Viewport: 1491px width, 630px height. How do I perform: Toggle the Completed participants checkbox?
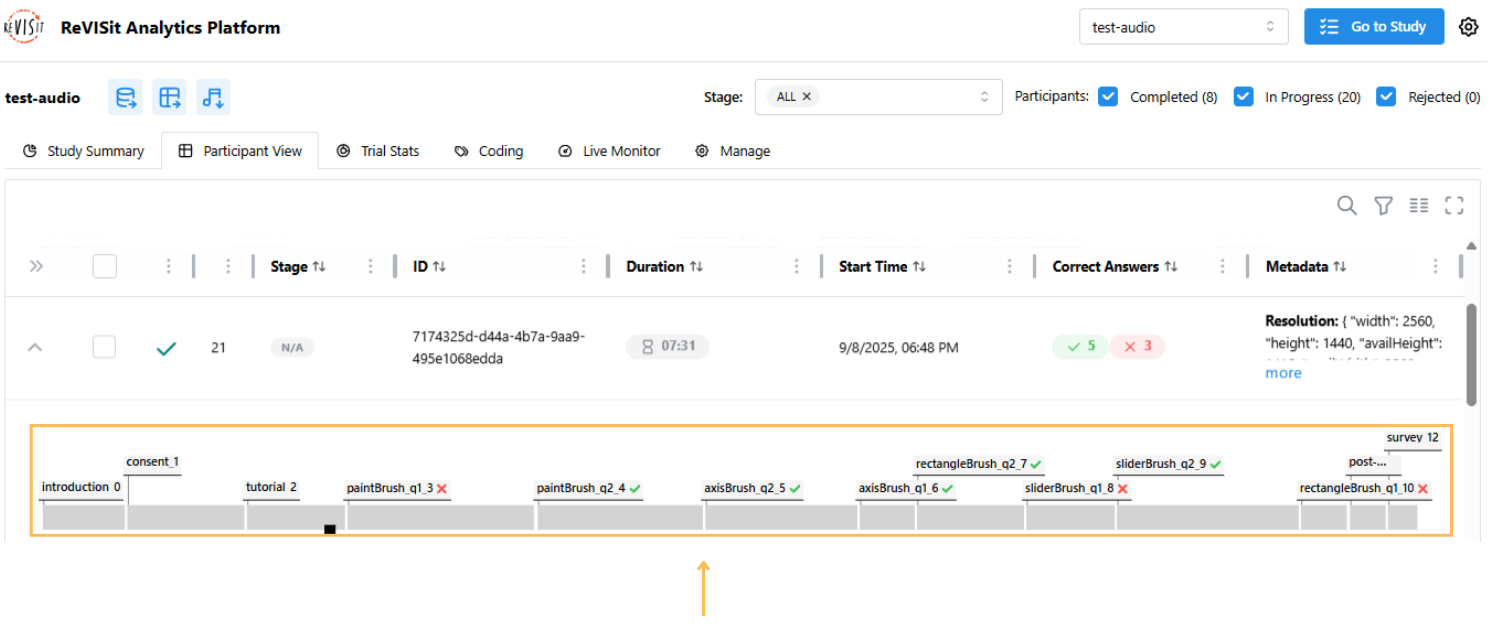(x=1108, y=96)
